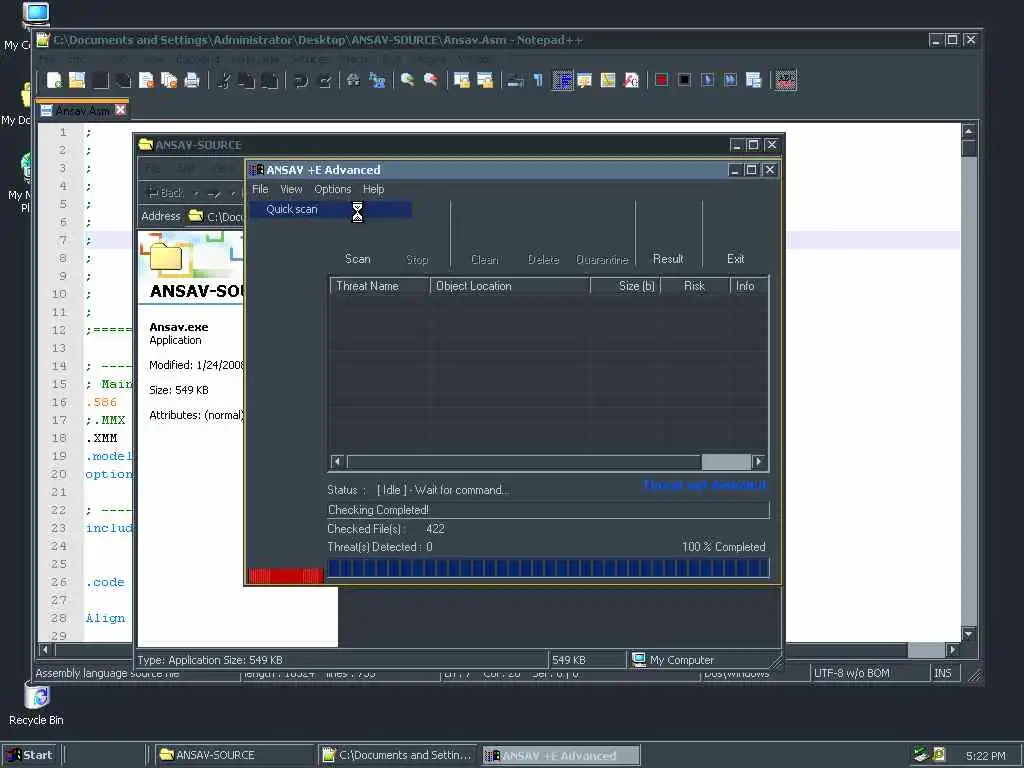1024x768 pixels.
Task: Choose the Quick scan menu entry
Action: 330,209
